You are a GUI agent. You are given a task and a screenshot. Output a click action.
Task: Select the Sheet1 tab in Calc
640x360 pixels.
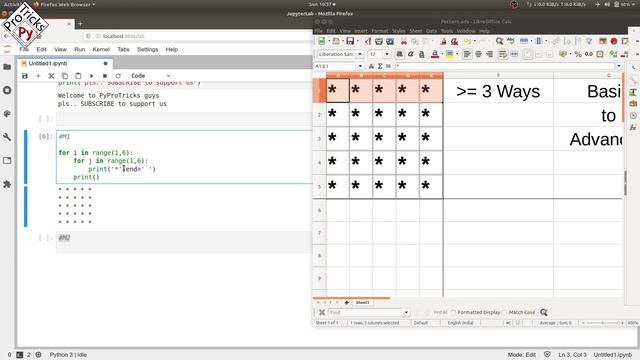(x=362, y=302)
